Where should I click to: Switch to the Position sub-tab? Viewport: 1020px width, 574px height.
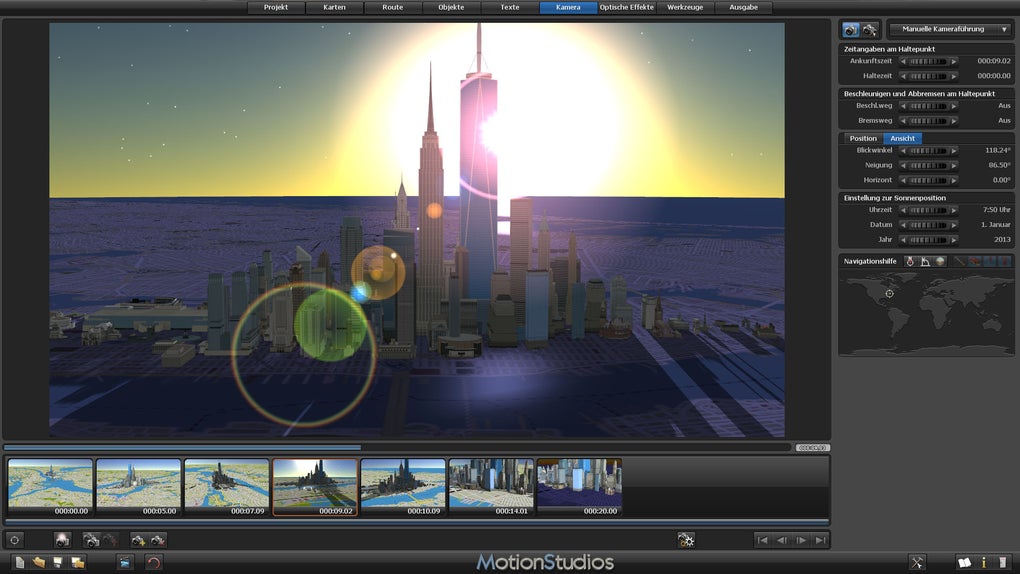tap(863, 139)
